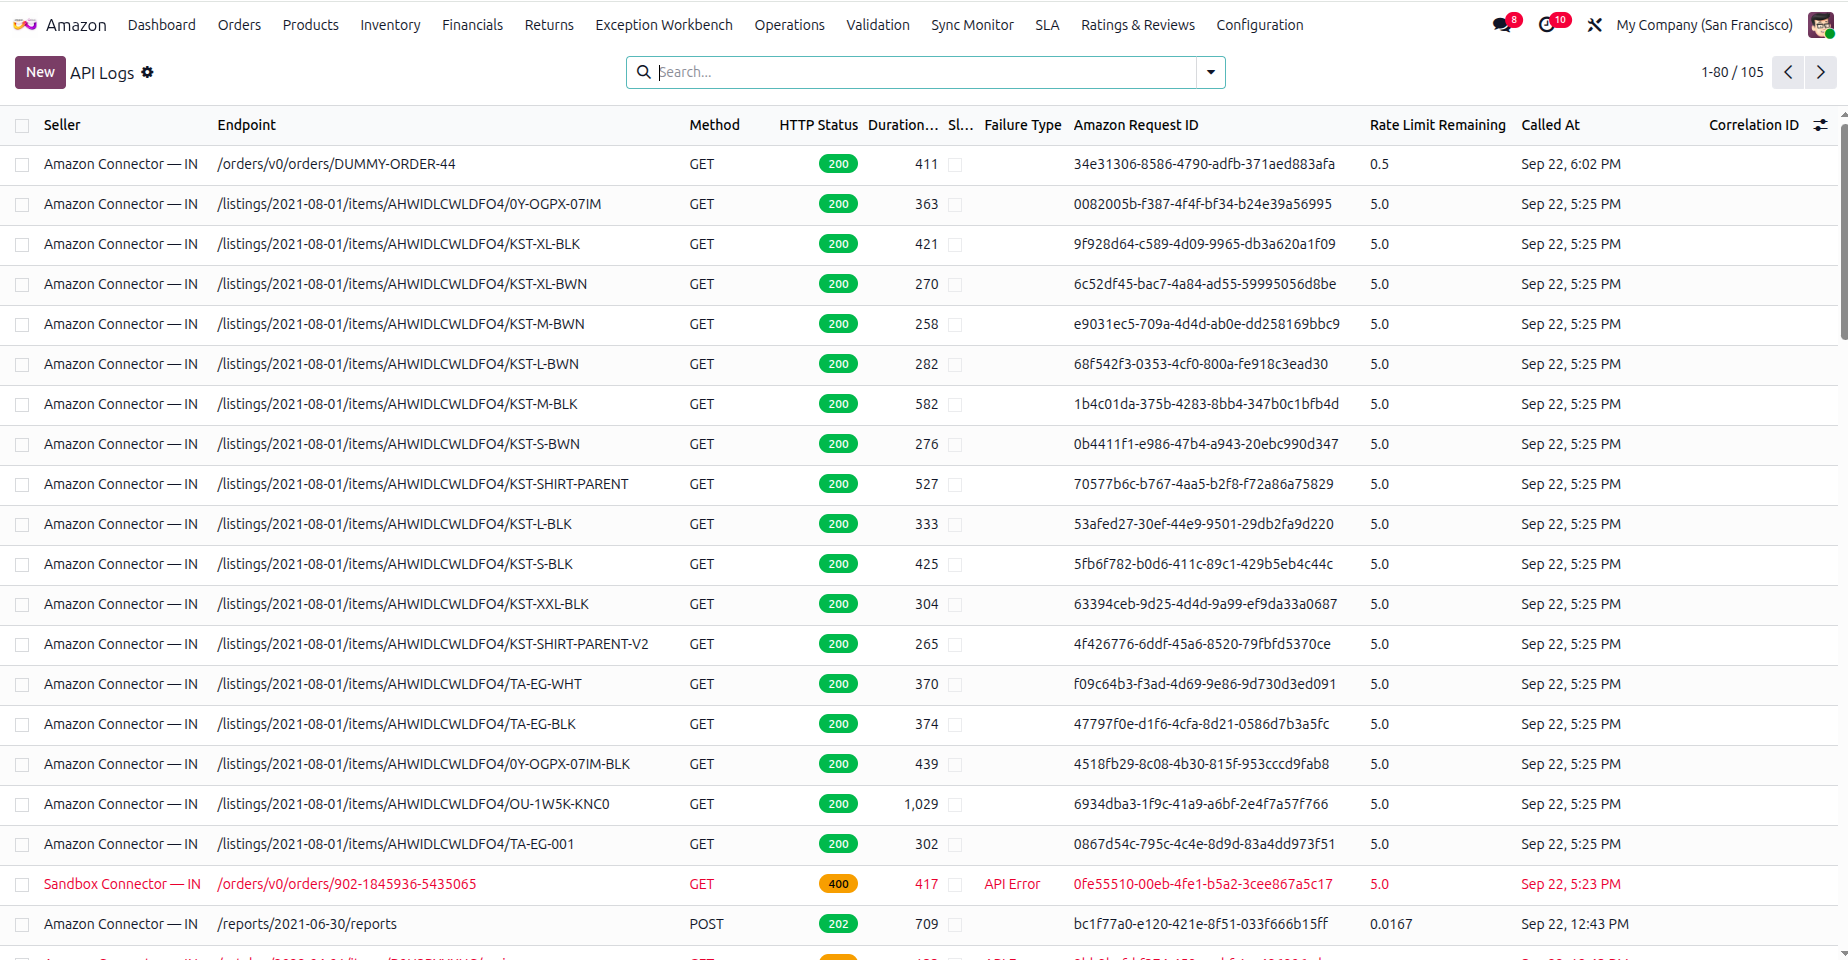This screenshot has height=960, width=1848.
Task: Sort by the Seller column header
Action: [62, 125]
